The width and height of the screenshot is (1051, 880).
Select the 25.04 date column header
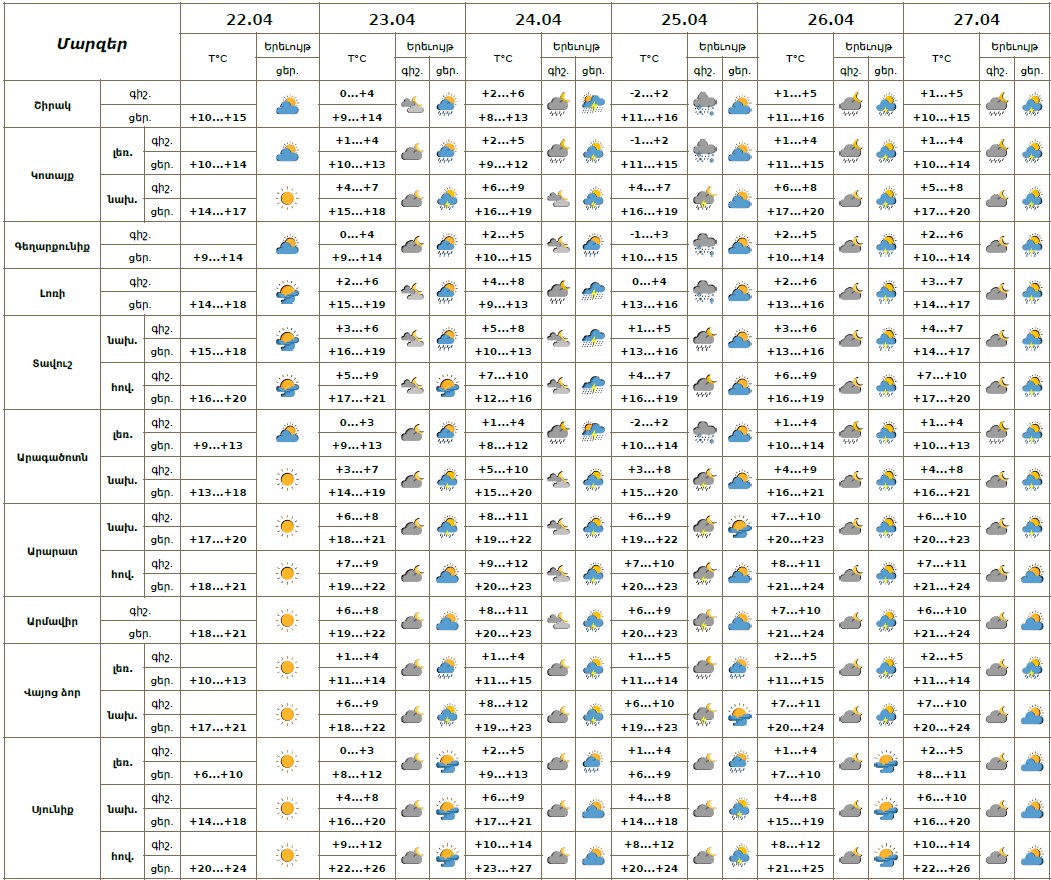(684, 19)
